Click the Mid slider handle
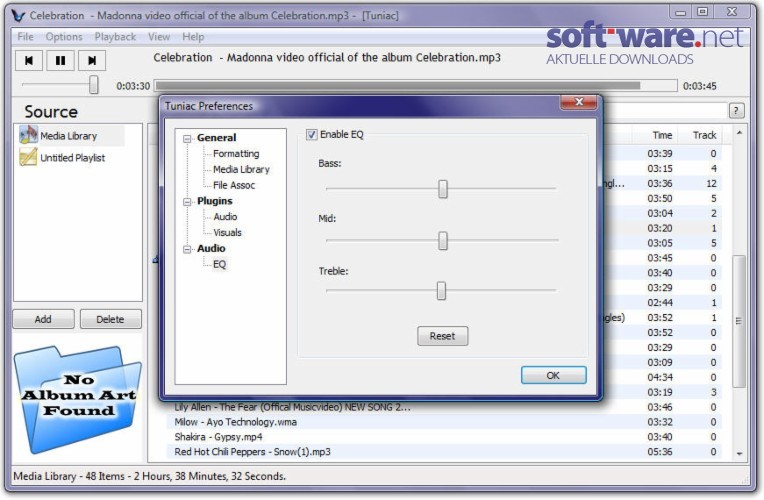The image size is (764, 500). (442, 240)
